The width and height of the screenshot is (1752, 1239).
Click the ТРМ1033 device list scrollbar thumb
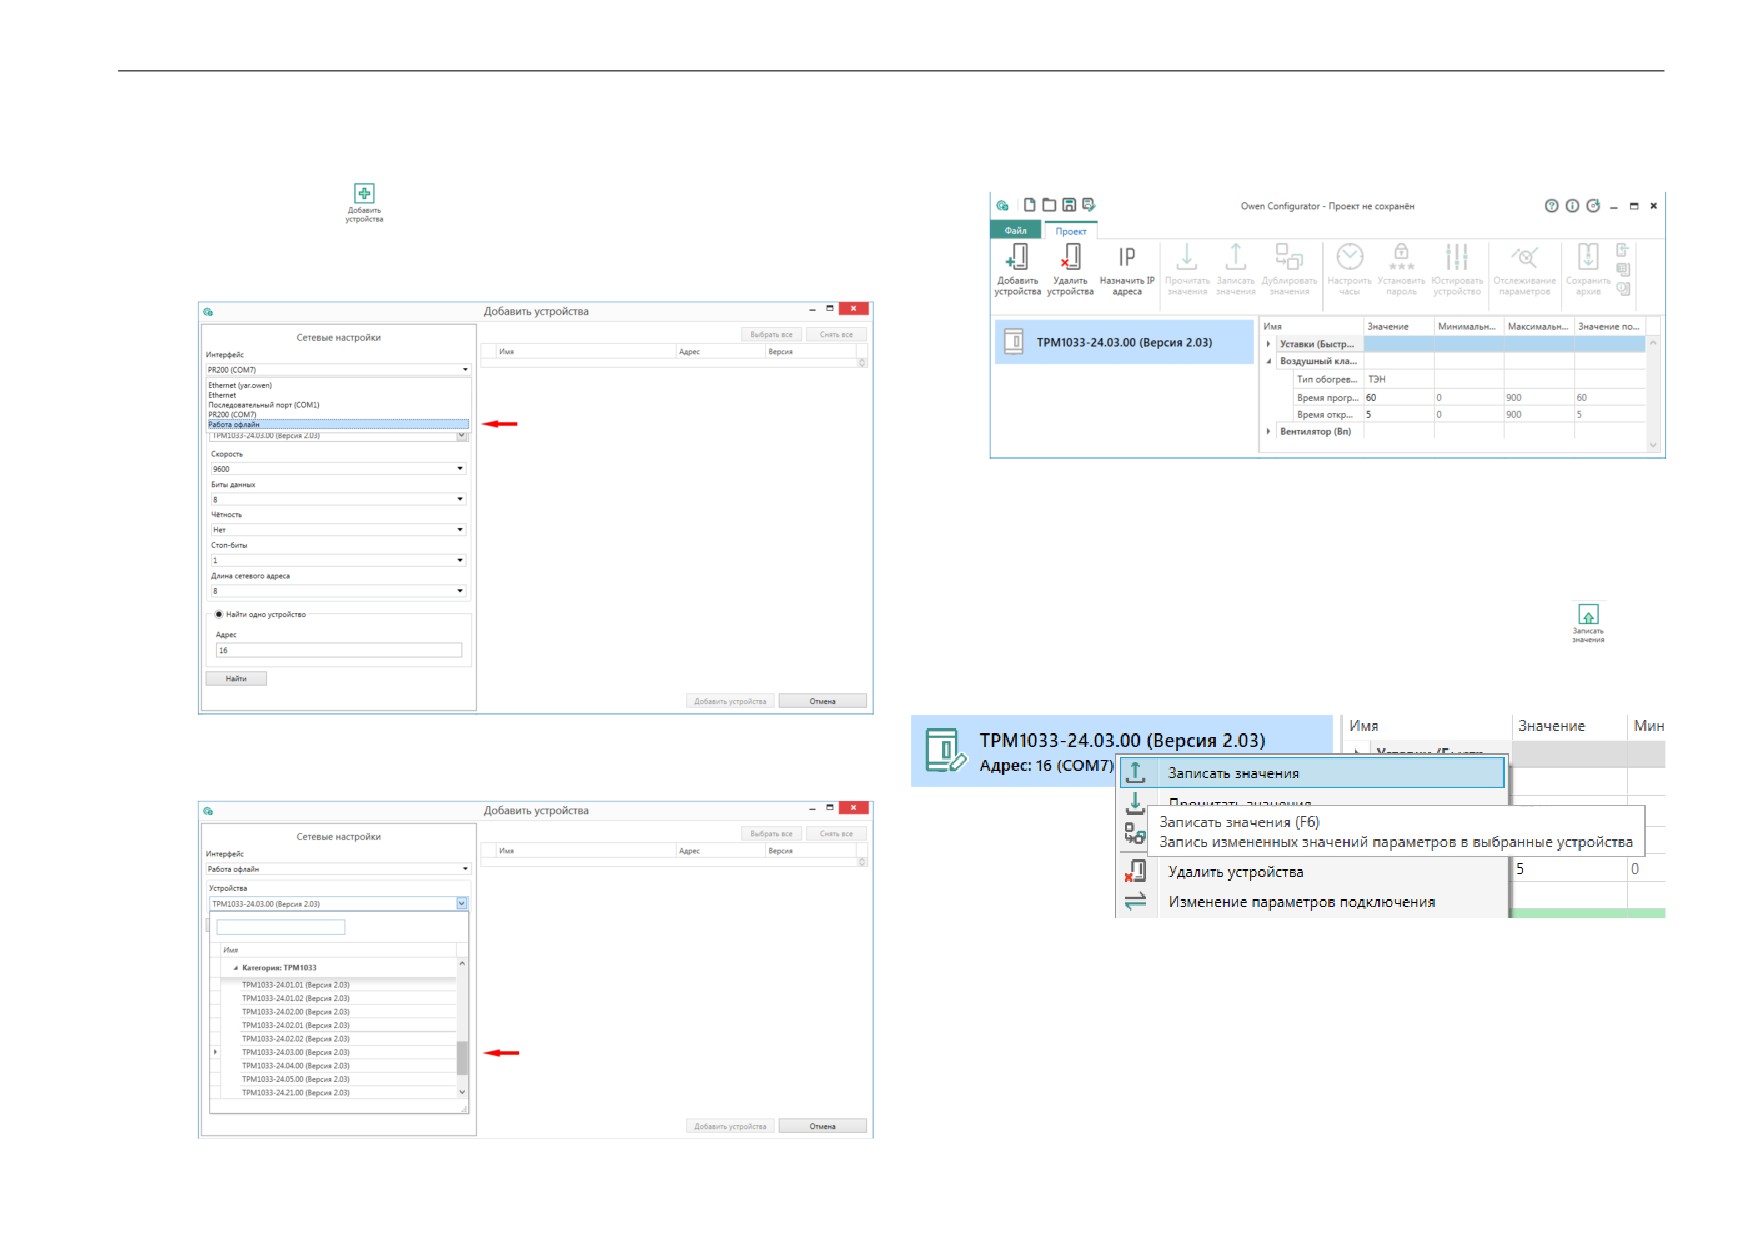tap(462, 1058)
